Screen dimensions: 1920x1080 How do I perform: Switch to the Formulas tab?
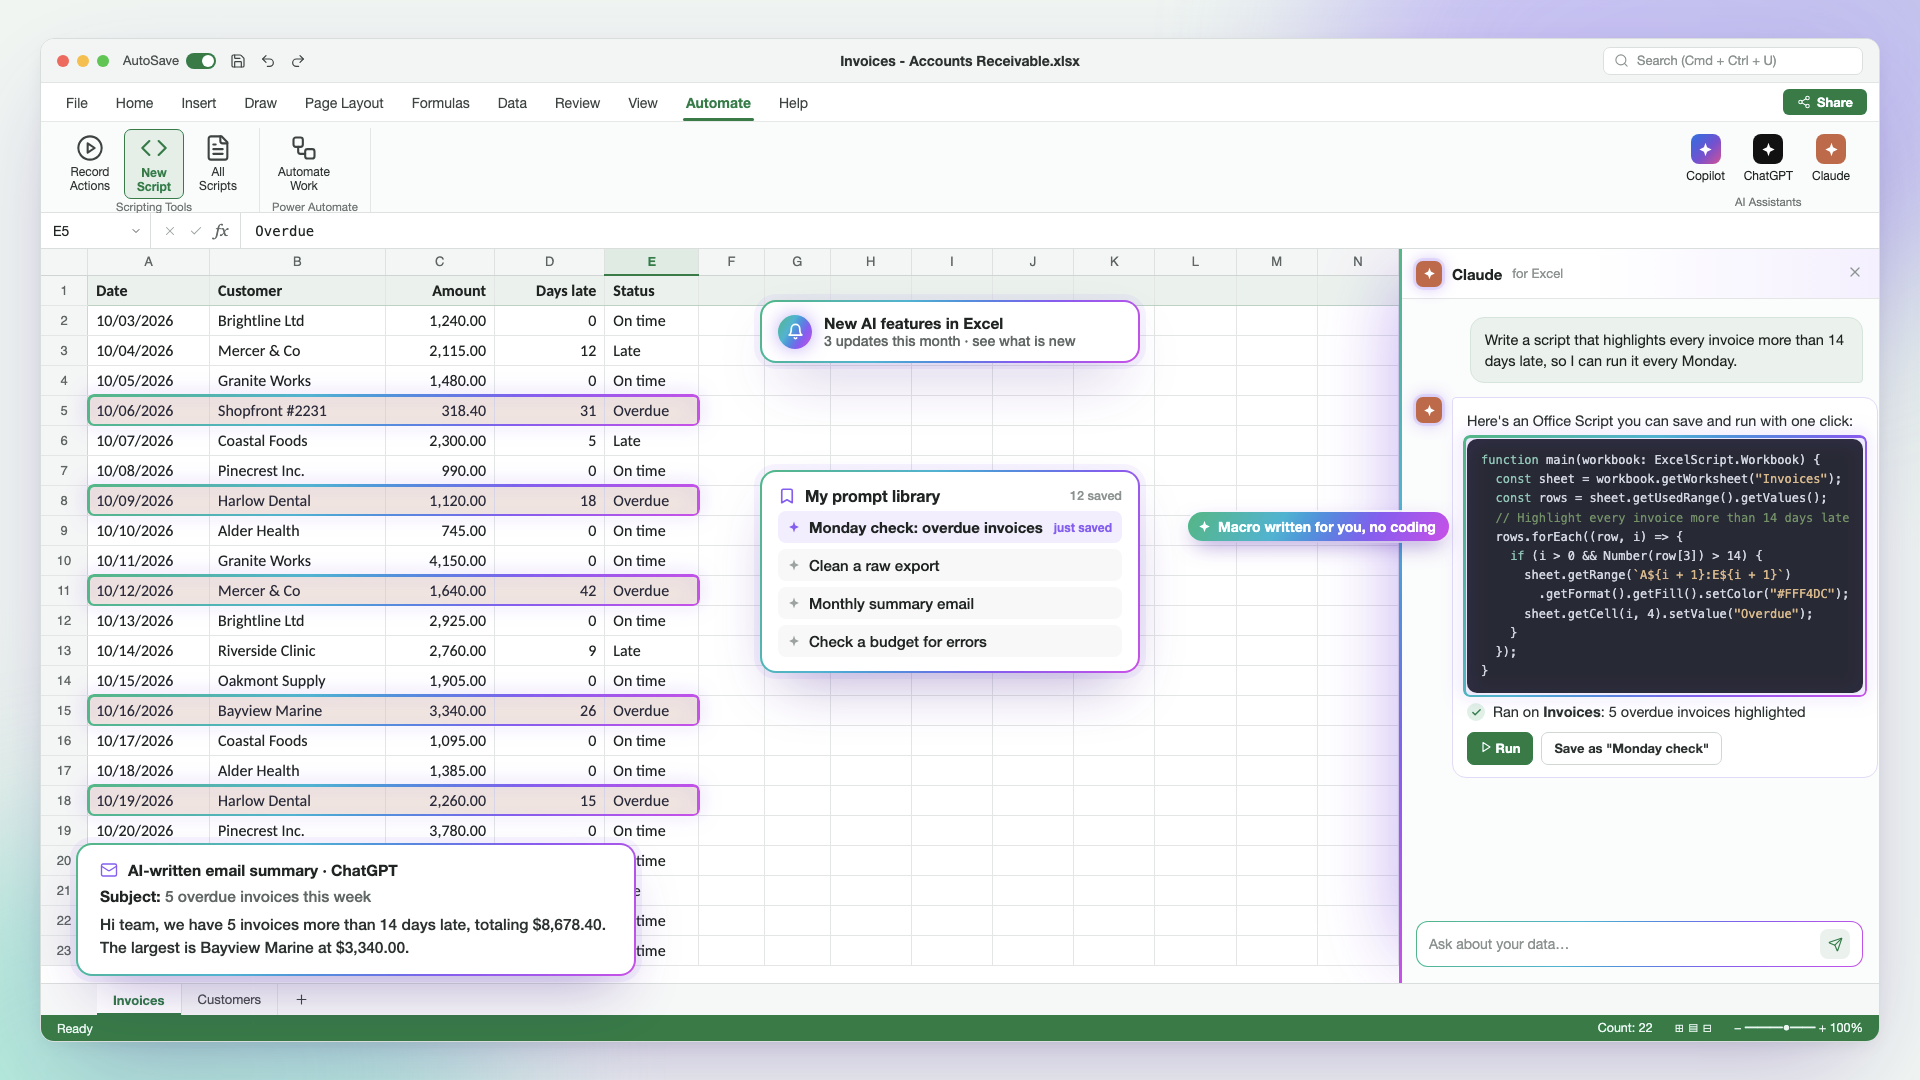pyautogui.click(x=440, y=103)
